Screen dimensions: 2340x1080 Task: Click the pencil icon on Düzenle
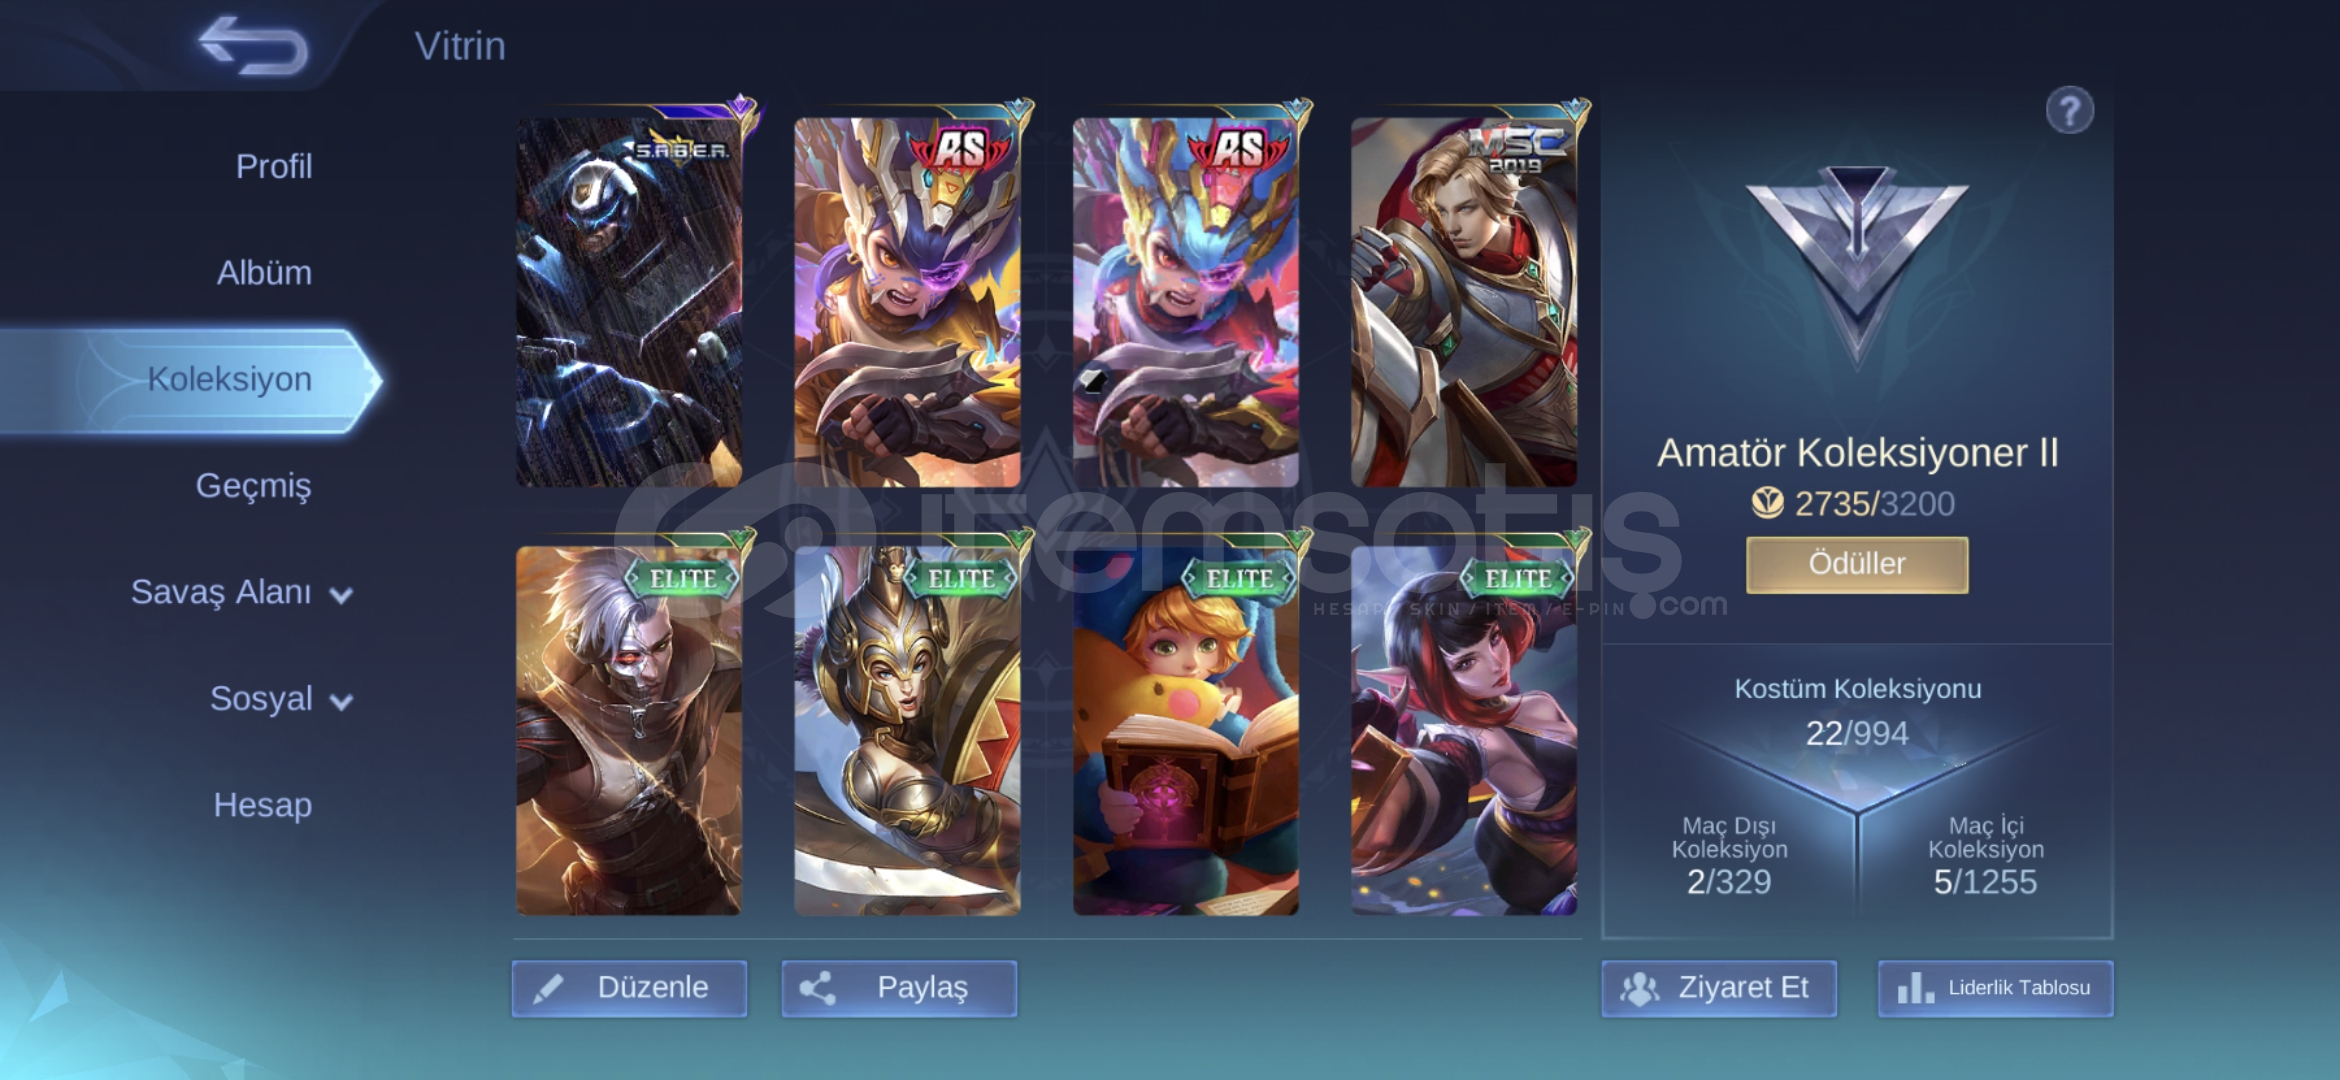[548, 988]
